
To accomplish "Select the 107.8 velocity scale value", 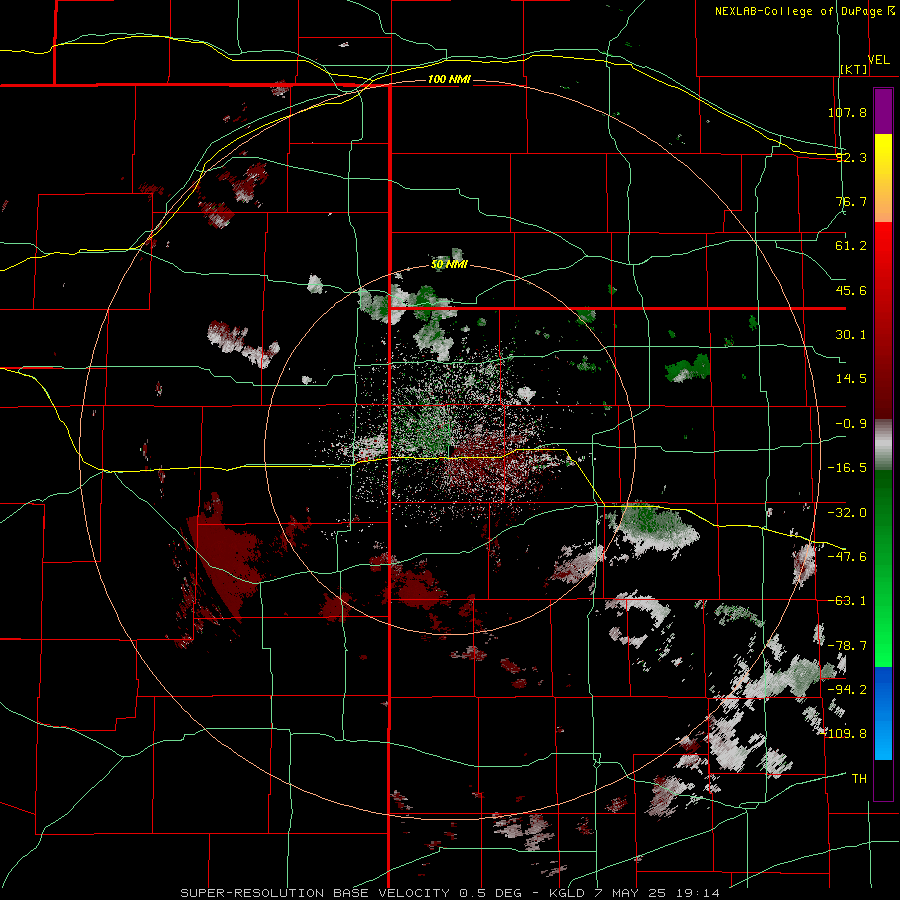I will (847, 112).
